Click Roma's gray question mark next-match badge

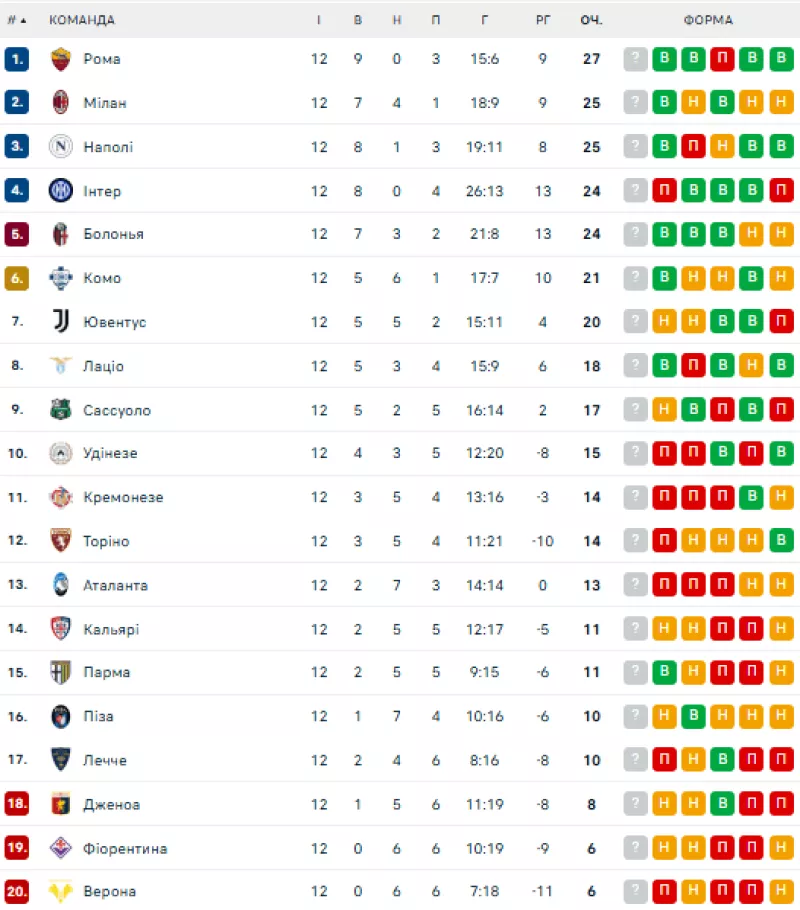635,59
